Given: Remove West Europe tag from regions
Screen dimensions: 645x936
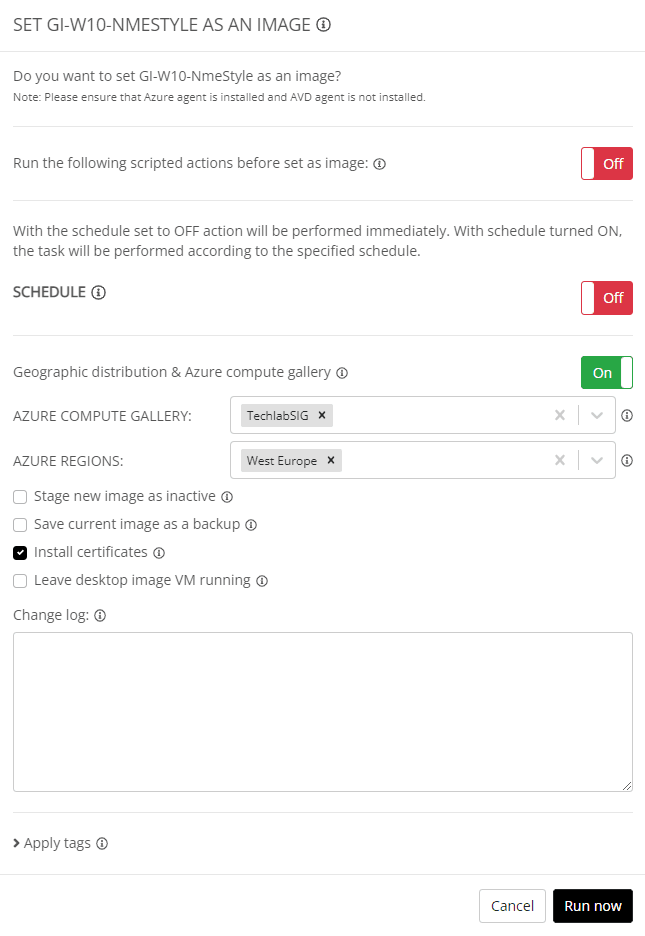Looking at the screenshot, I should click(330, 461).
